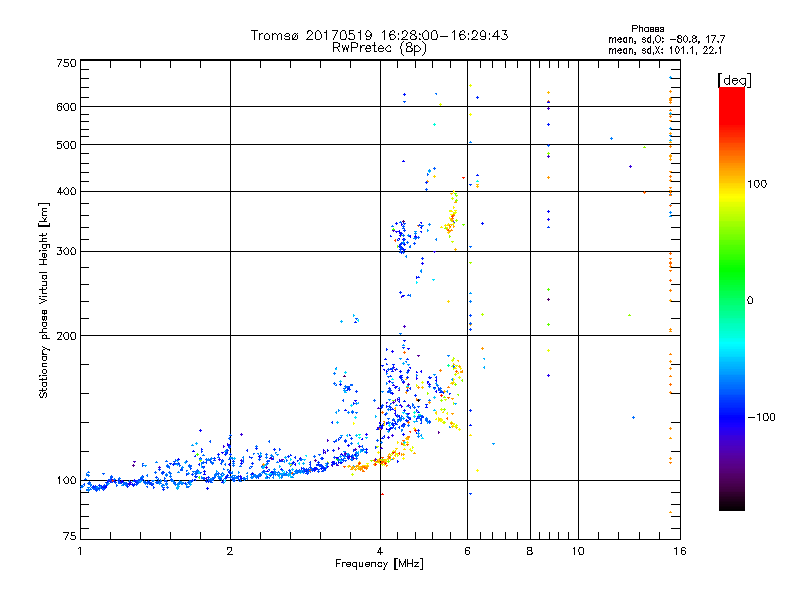Screen dimensions: 800x600
Task: Click the colorbar label '-100'
Action: coord(761,417)
